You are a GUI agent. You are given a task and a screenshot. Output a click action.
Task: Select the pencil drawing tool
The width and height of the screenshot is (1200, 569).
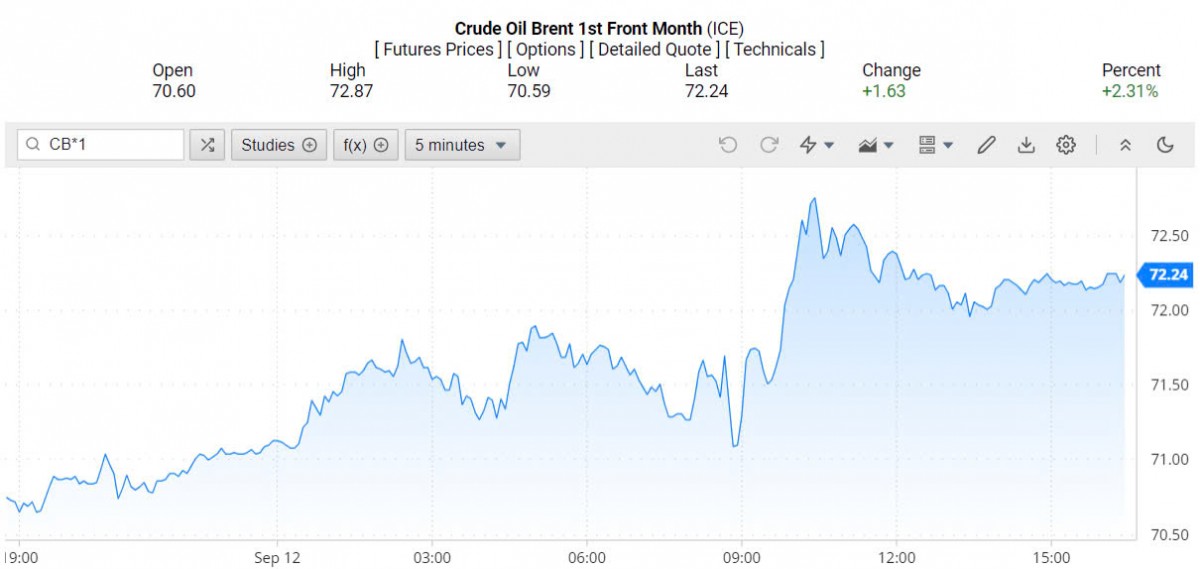pos(986,145)
